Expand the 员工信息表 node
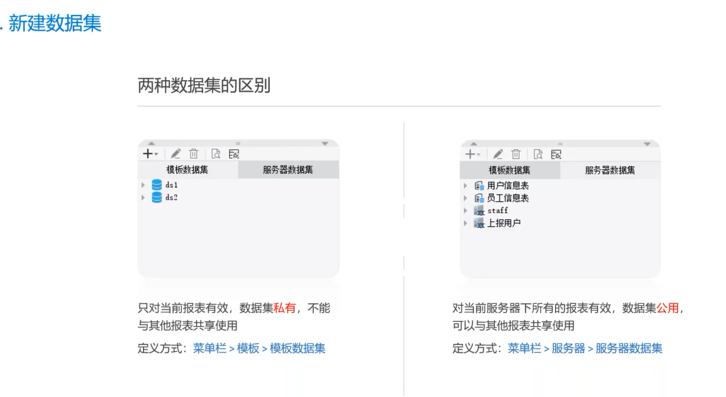 click(x=465, y=198)
